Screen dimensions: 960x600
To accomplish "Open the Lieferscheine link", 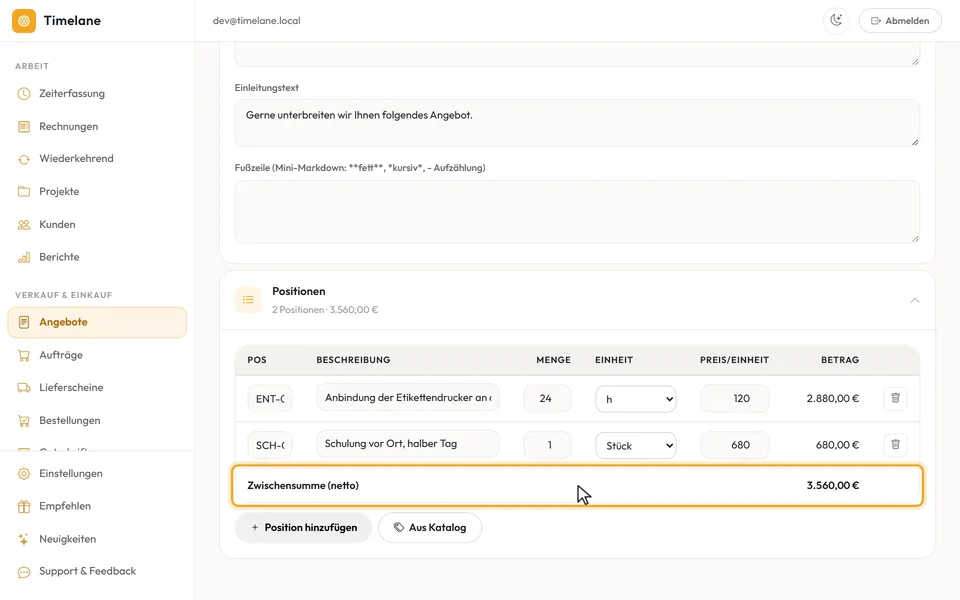I will (97, 388).
